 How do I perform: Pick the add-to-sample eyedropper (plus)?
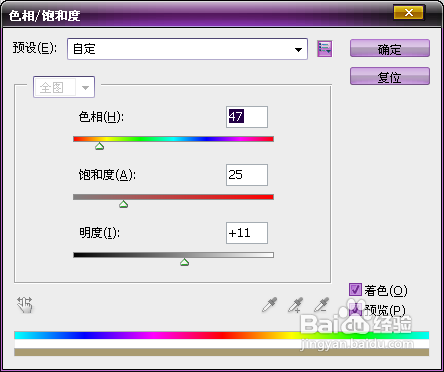295,305
